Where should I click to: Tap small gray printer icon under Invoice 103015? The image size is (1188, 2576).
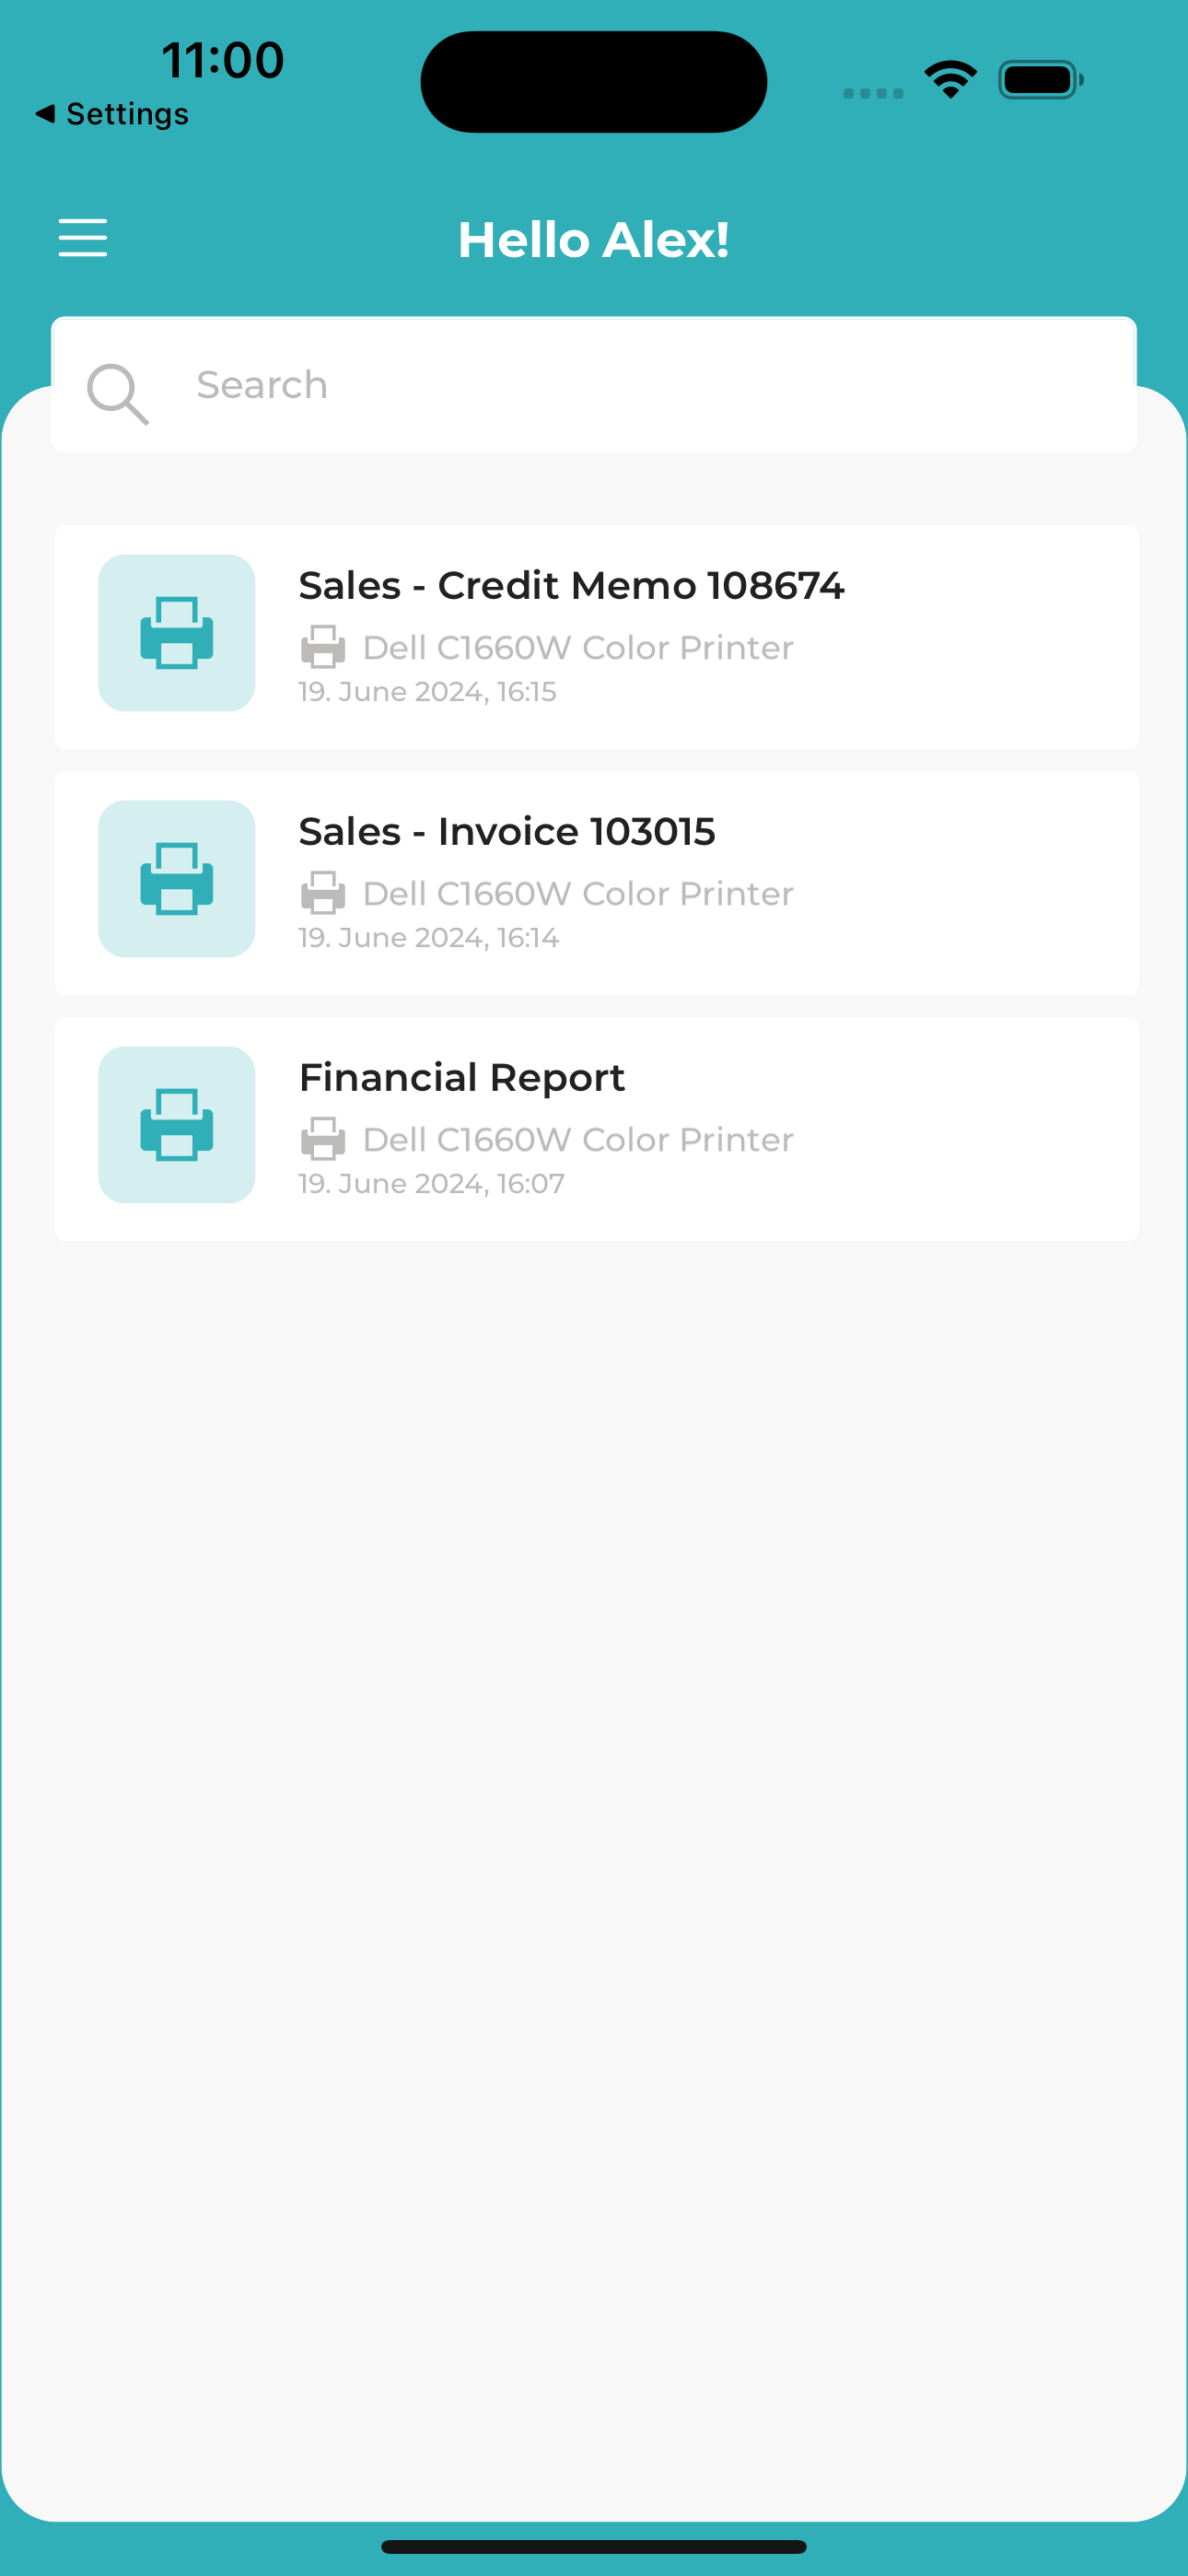click(x=323, y=893)
